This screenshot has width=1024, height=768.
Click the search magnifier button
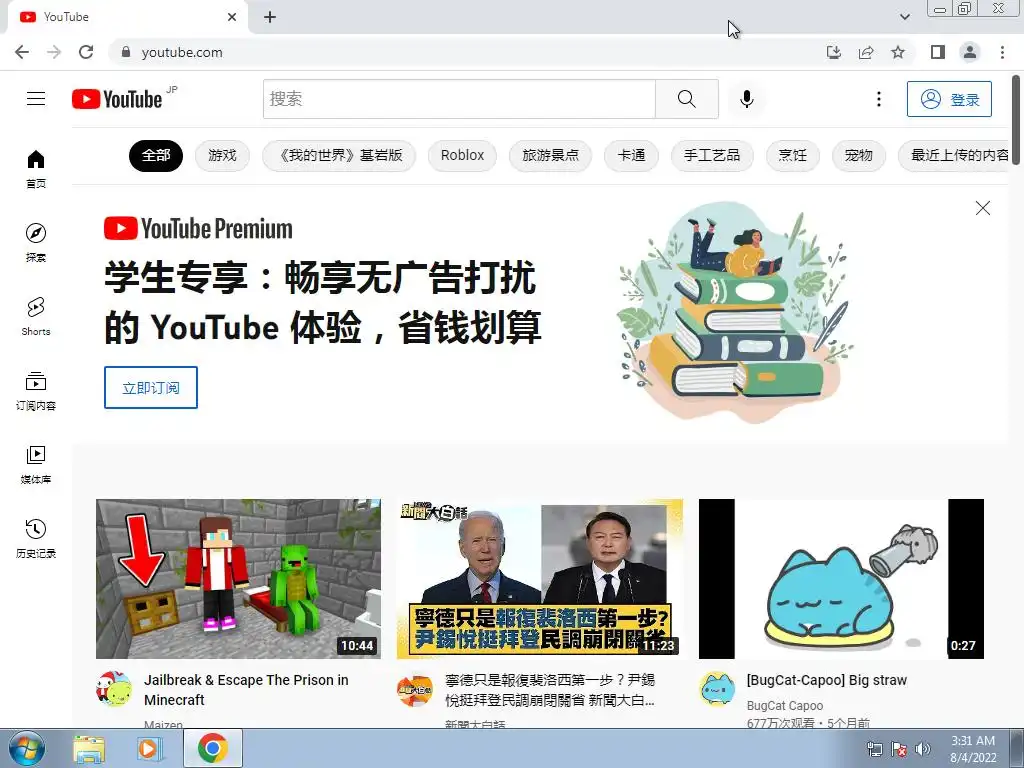(686, 99)
